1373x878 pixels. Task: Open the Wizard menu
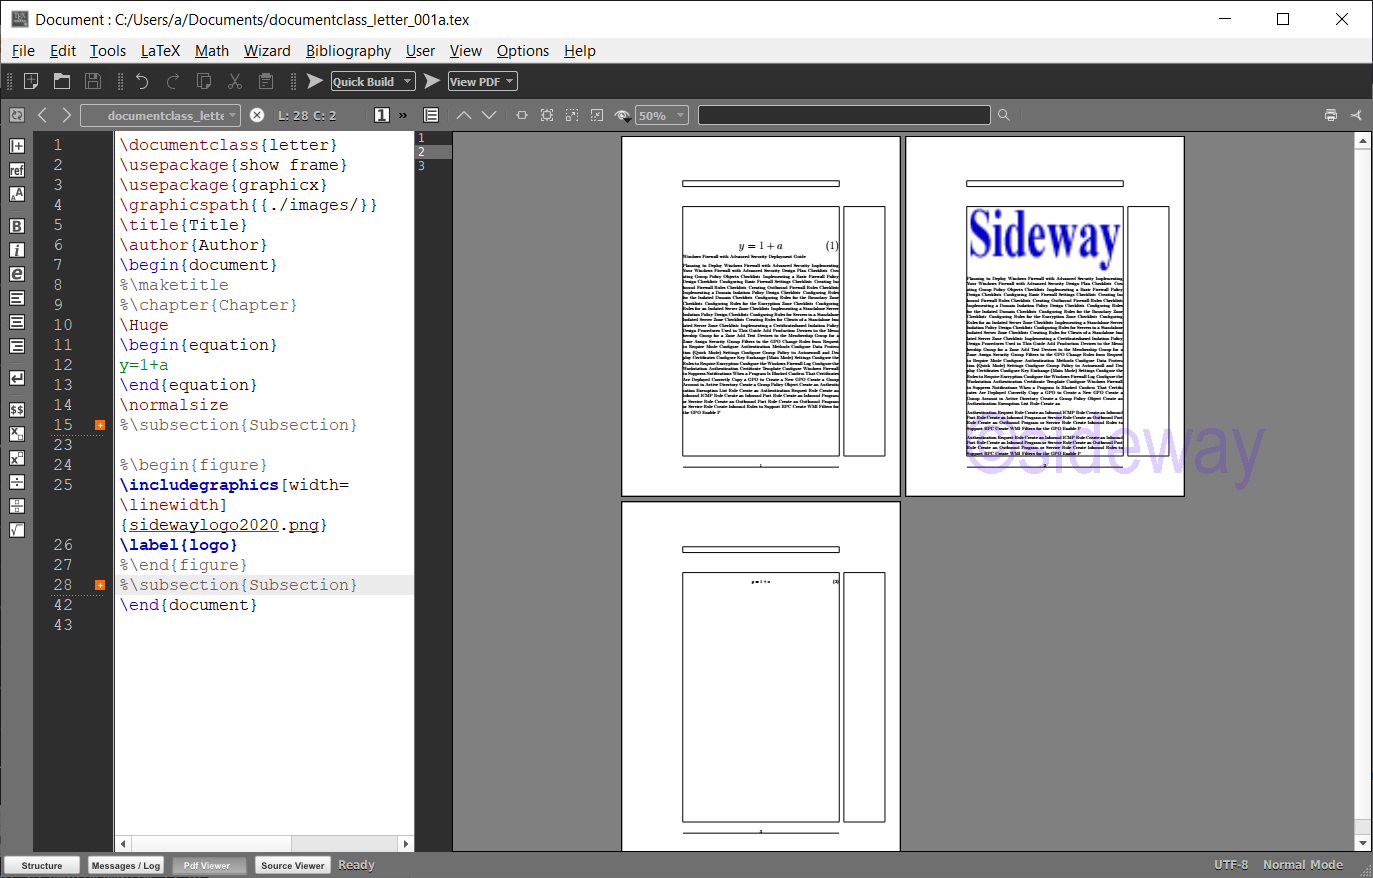[267, 51]
